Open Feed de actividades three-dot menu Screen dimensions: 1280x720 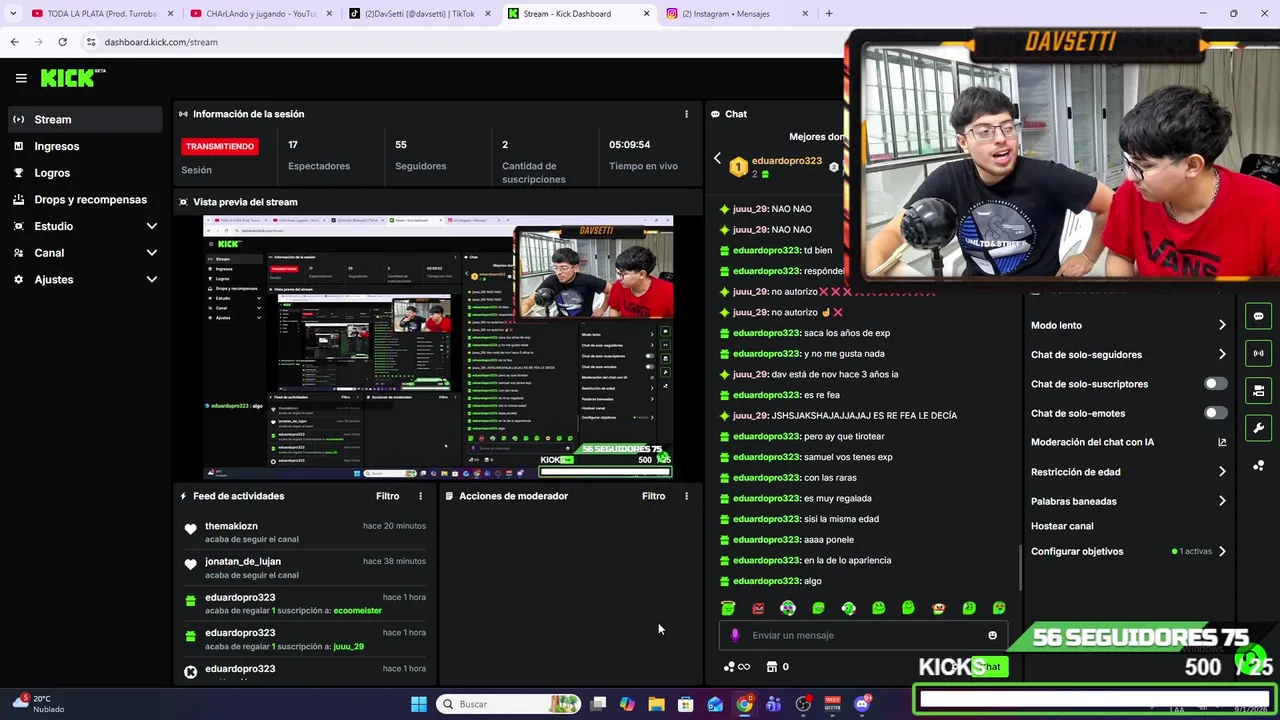(420, 496)
